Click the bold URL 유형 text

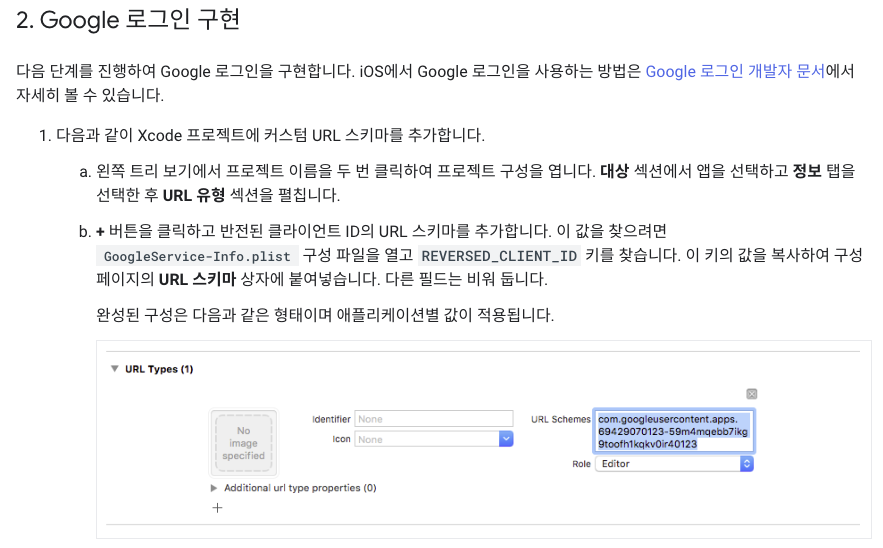194,195
